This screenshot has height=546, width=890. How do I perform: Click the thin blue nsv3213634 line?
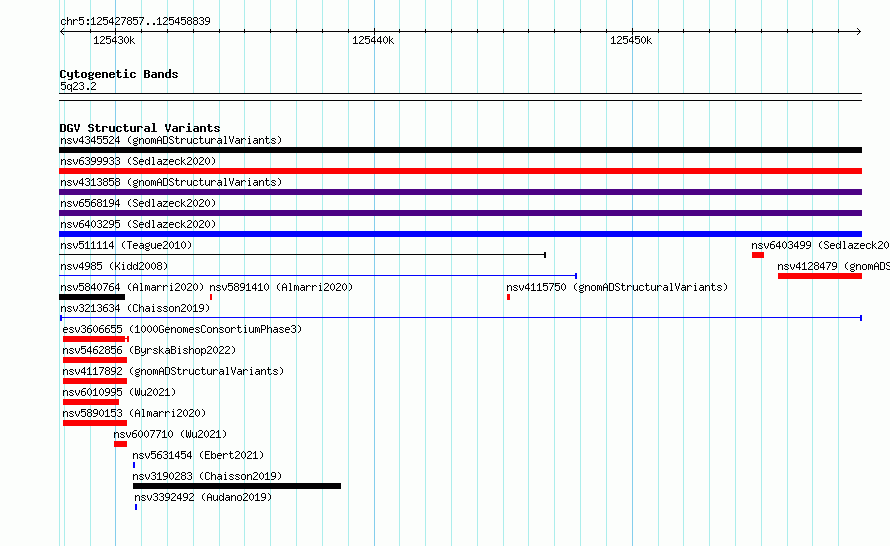460,318
